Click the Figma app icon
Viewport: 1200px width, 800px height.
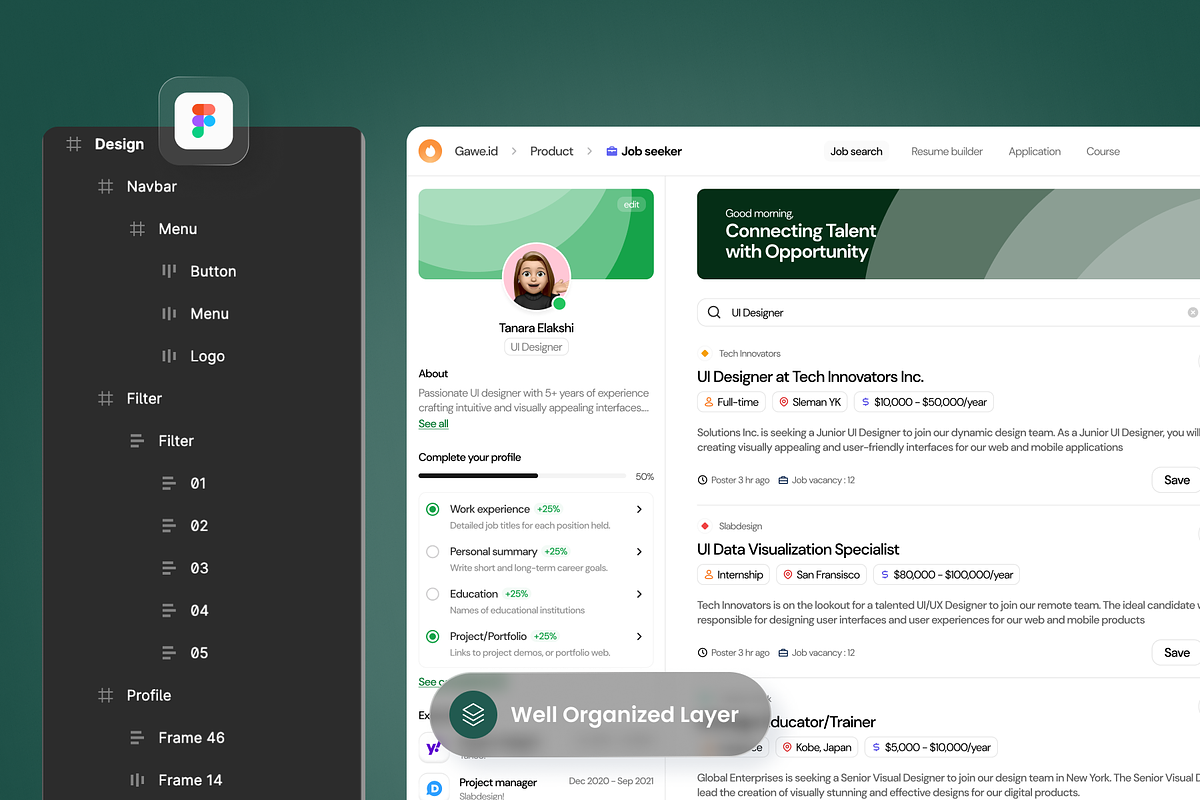pyautogui.click(x=204, y=120)
